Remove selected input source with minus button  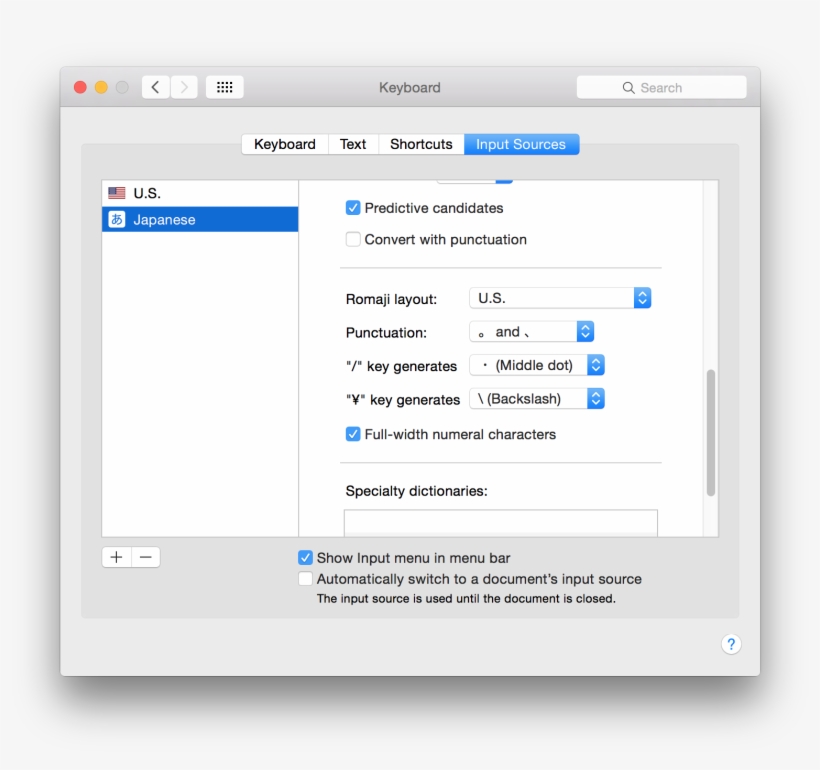click(146, 557)
